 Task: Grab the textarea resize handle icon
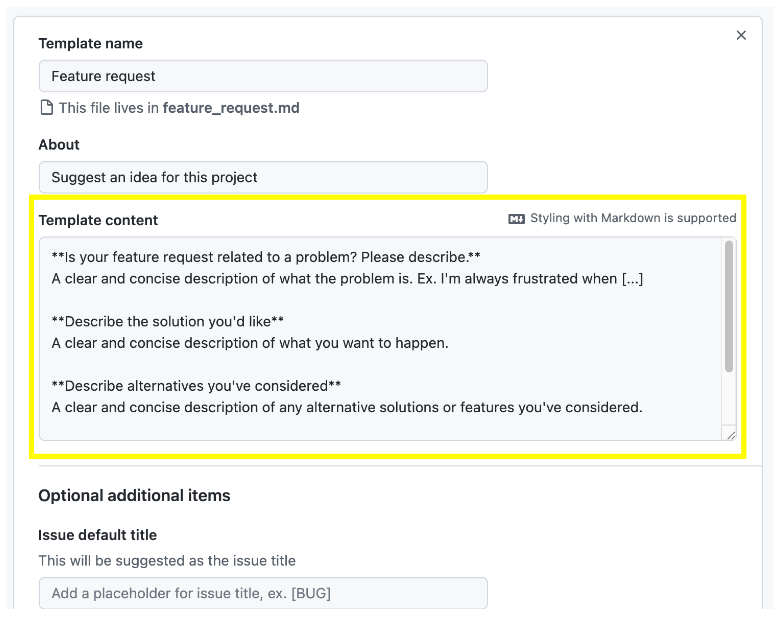click(731, 435)
